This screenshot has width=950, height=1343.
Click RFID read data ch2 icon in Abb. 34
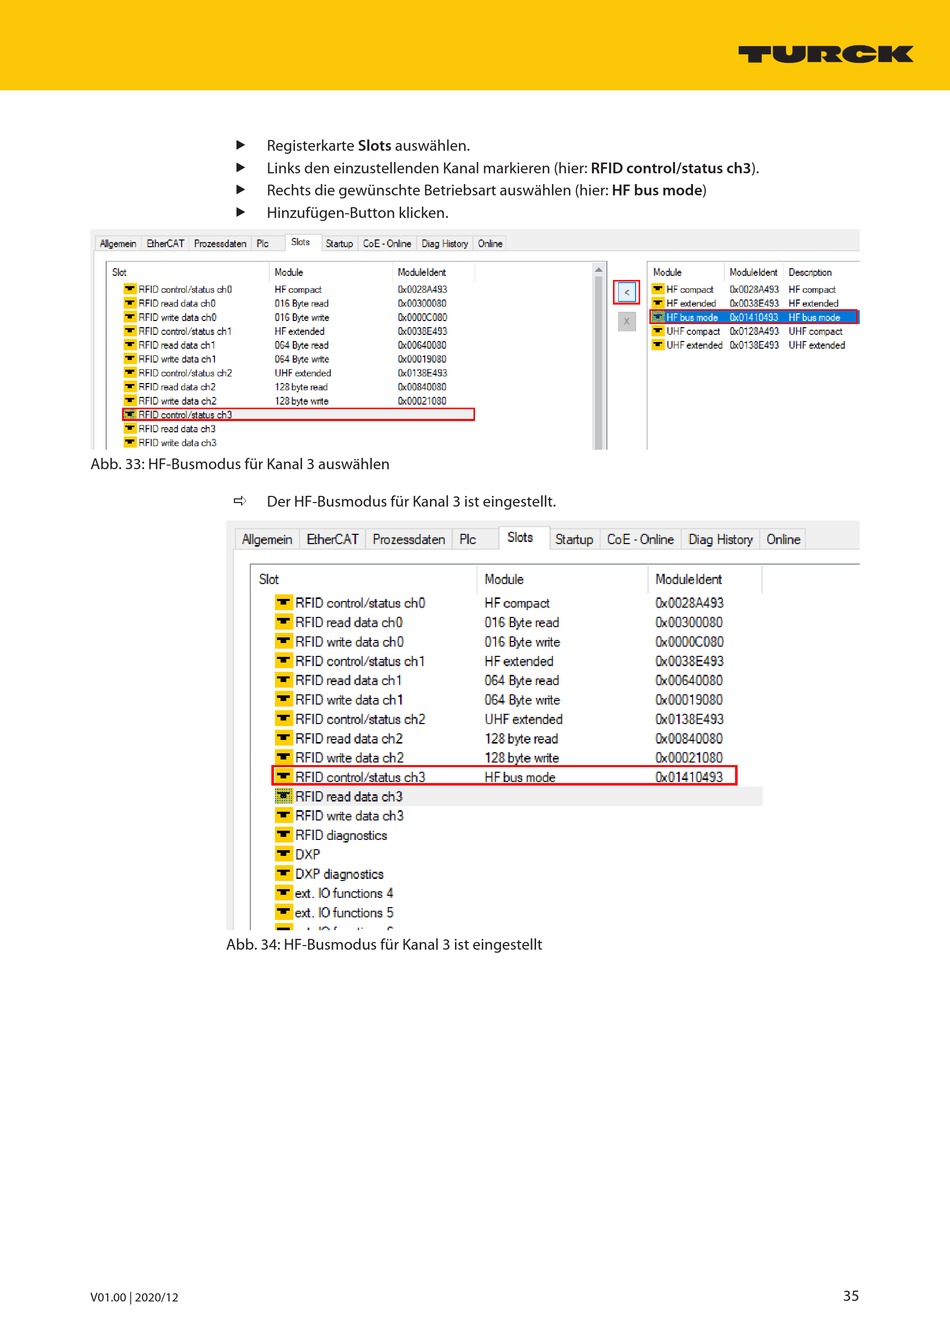point(284,738)
